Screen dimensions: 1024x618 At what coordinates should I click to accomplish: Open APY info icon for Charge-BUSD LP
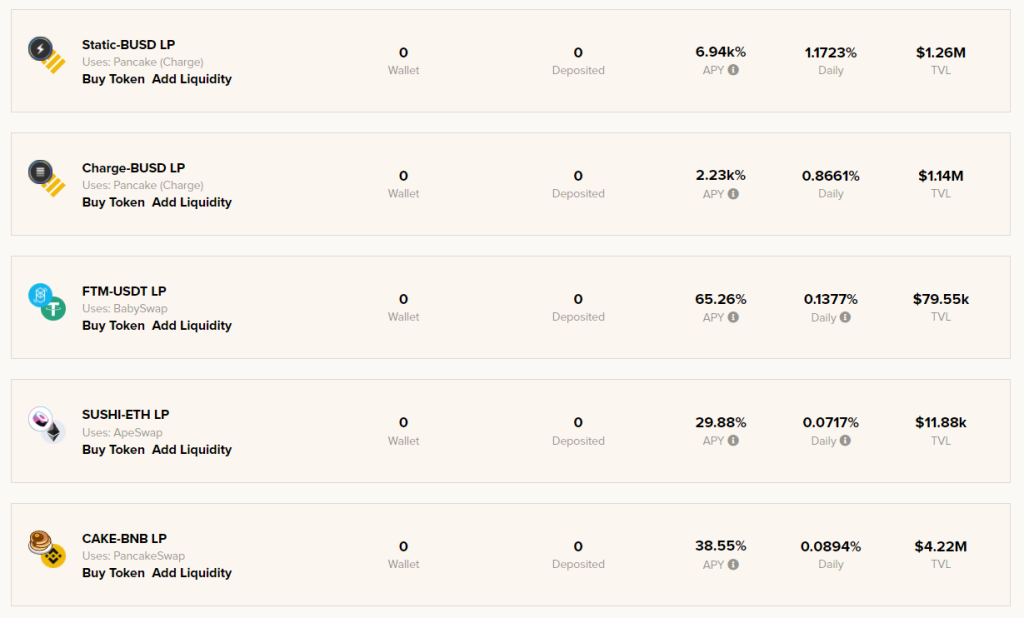(733, 194)
